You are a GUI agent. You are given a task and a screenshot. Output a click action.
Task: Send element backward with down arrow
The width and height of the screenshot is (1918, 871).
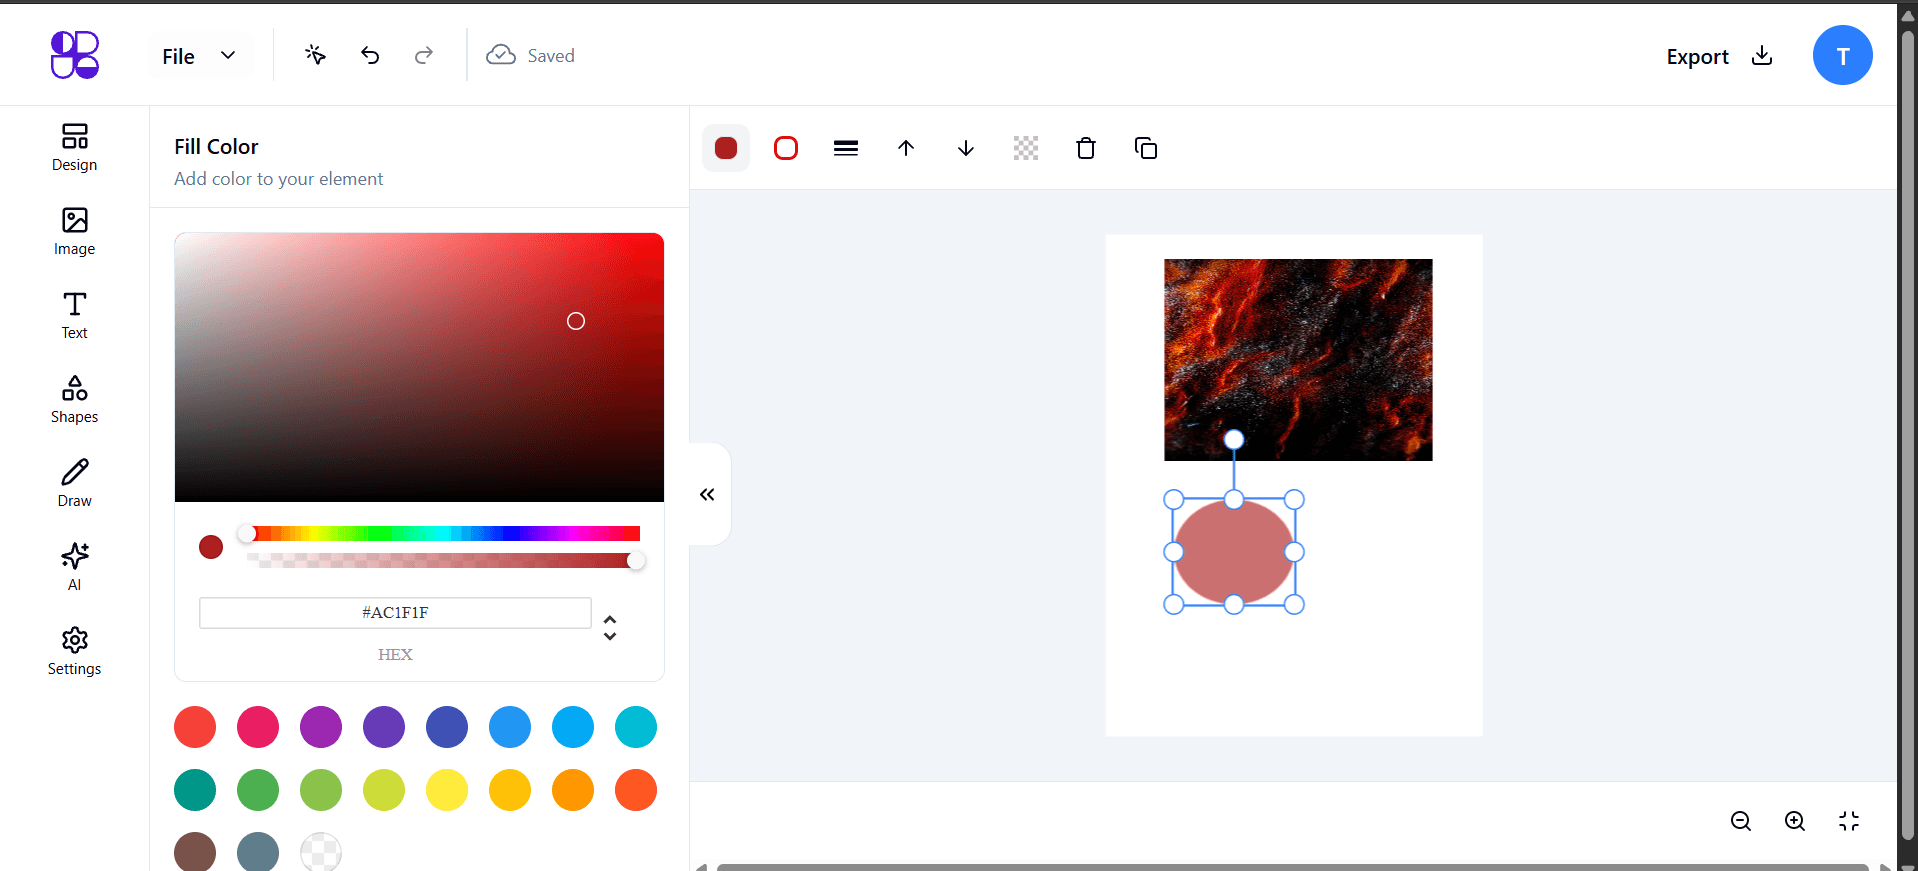(x=966, y=148)
